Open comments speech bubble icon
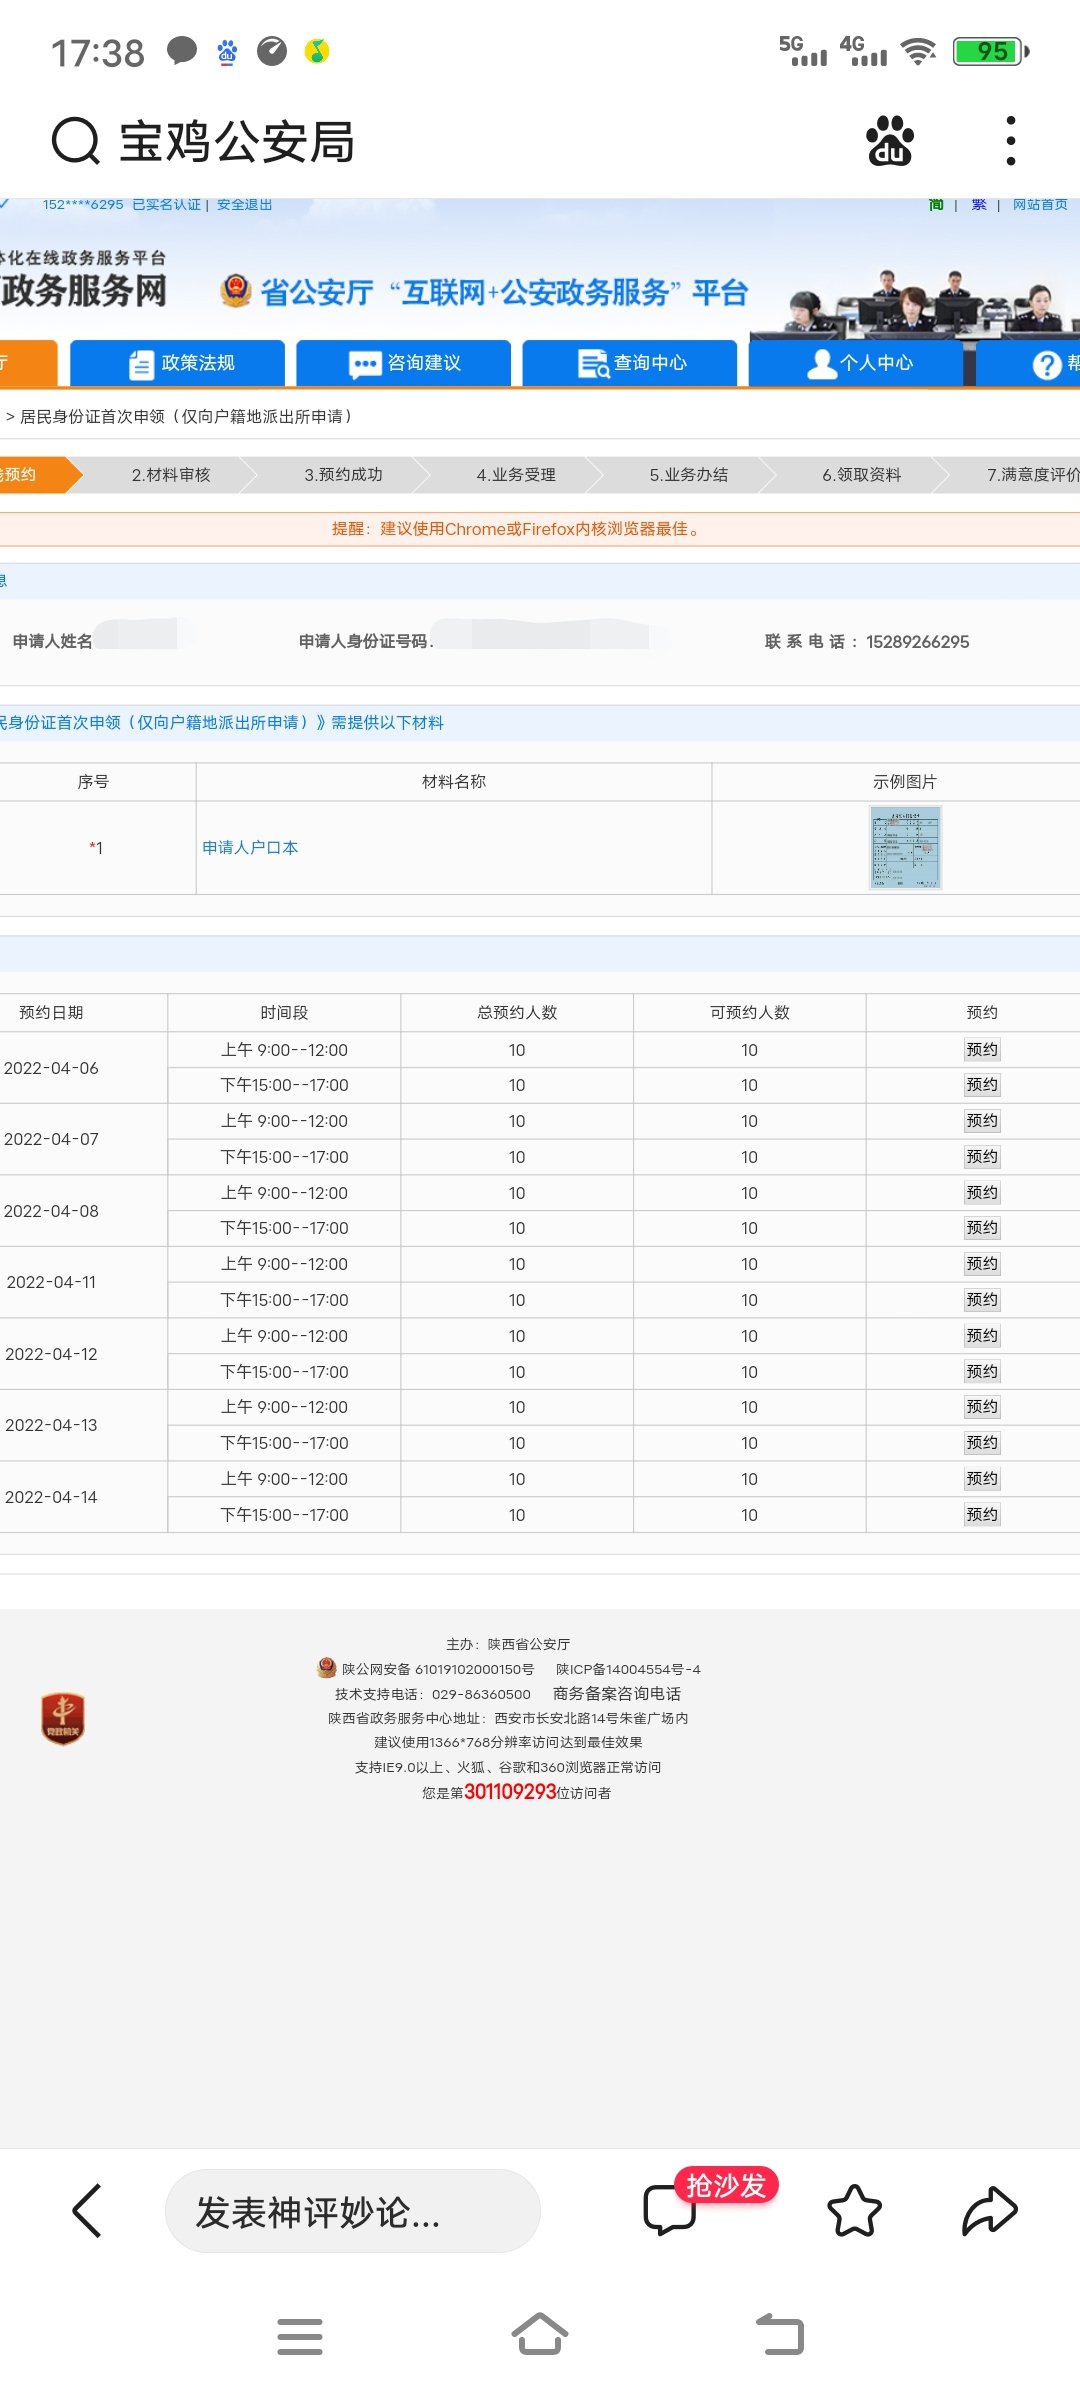The image size is (1080, 2400). click(669, 2211)
